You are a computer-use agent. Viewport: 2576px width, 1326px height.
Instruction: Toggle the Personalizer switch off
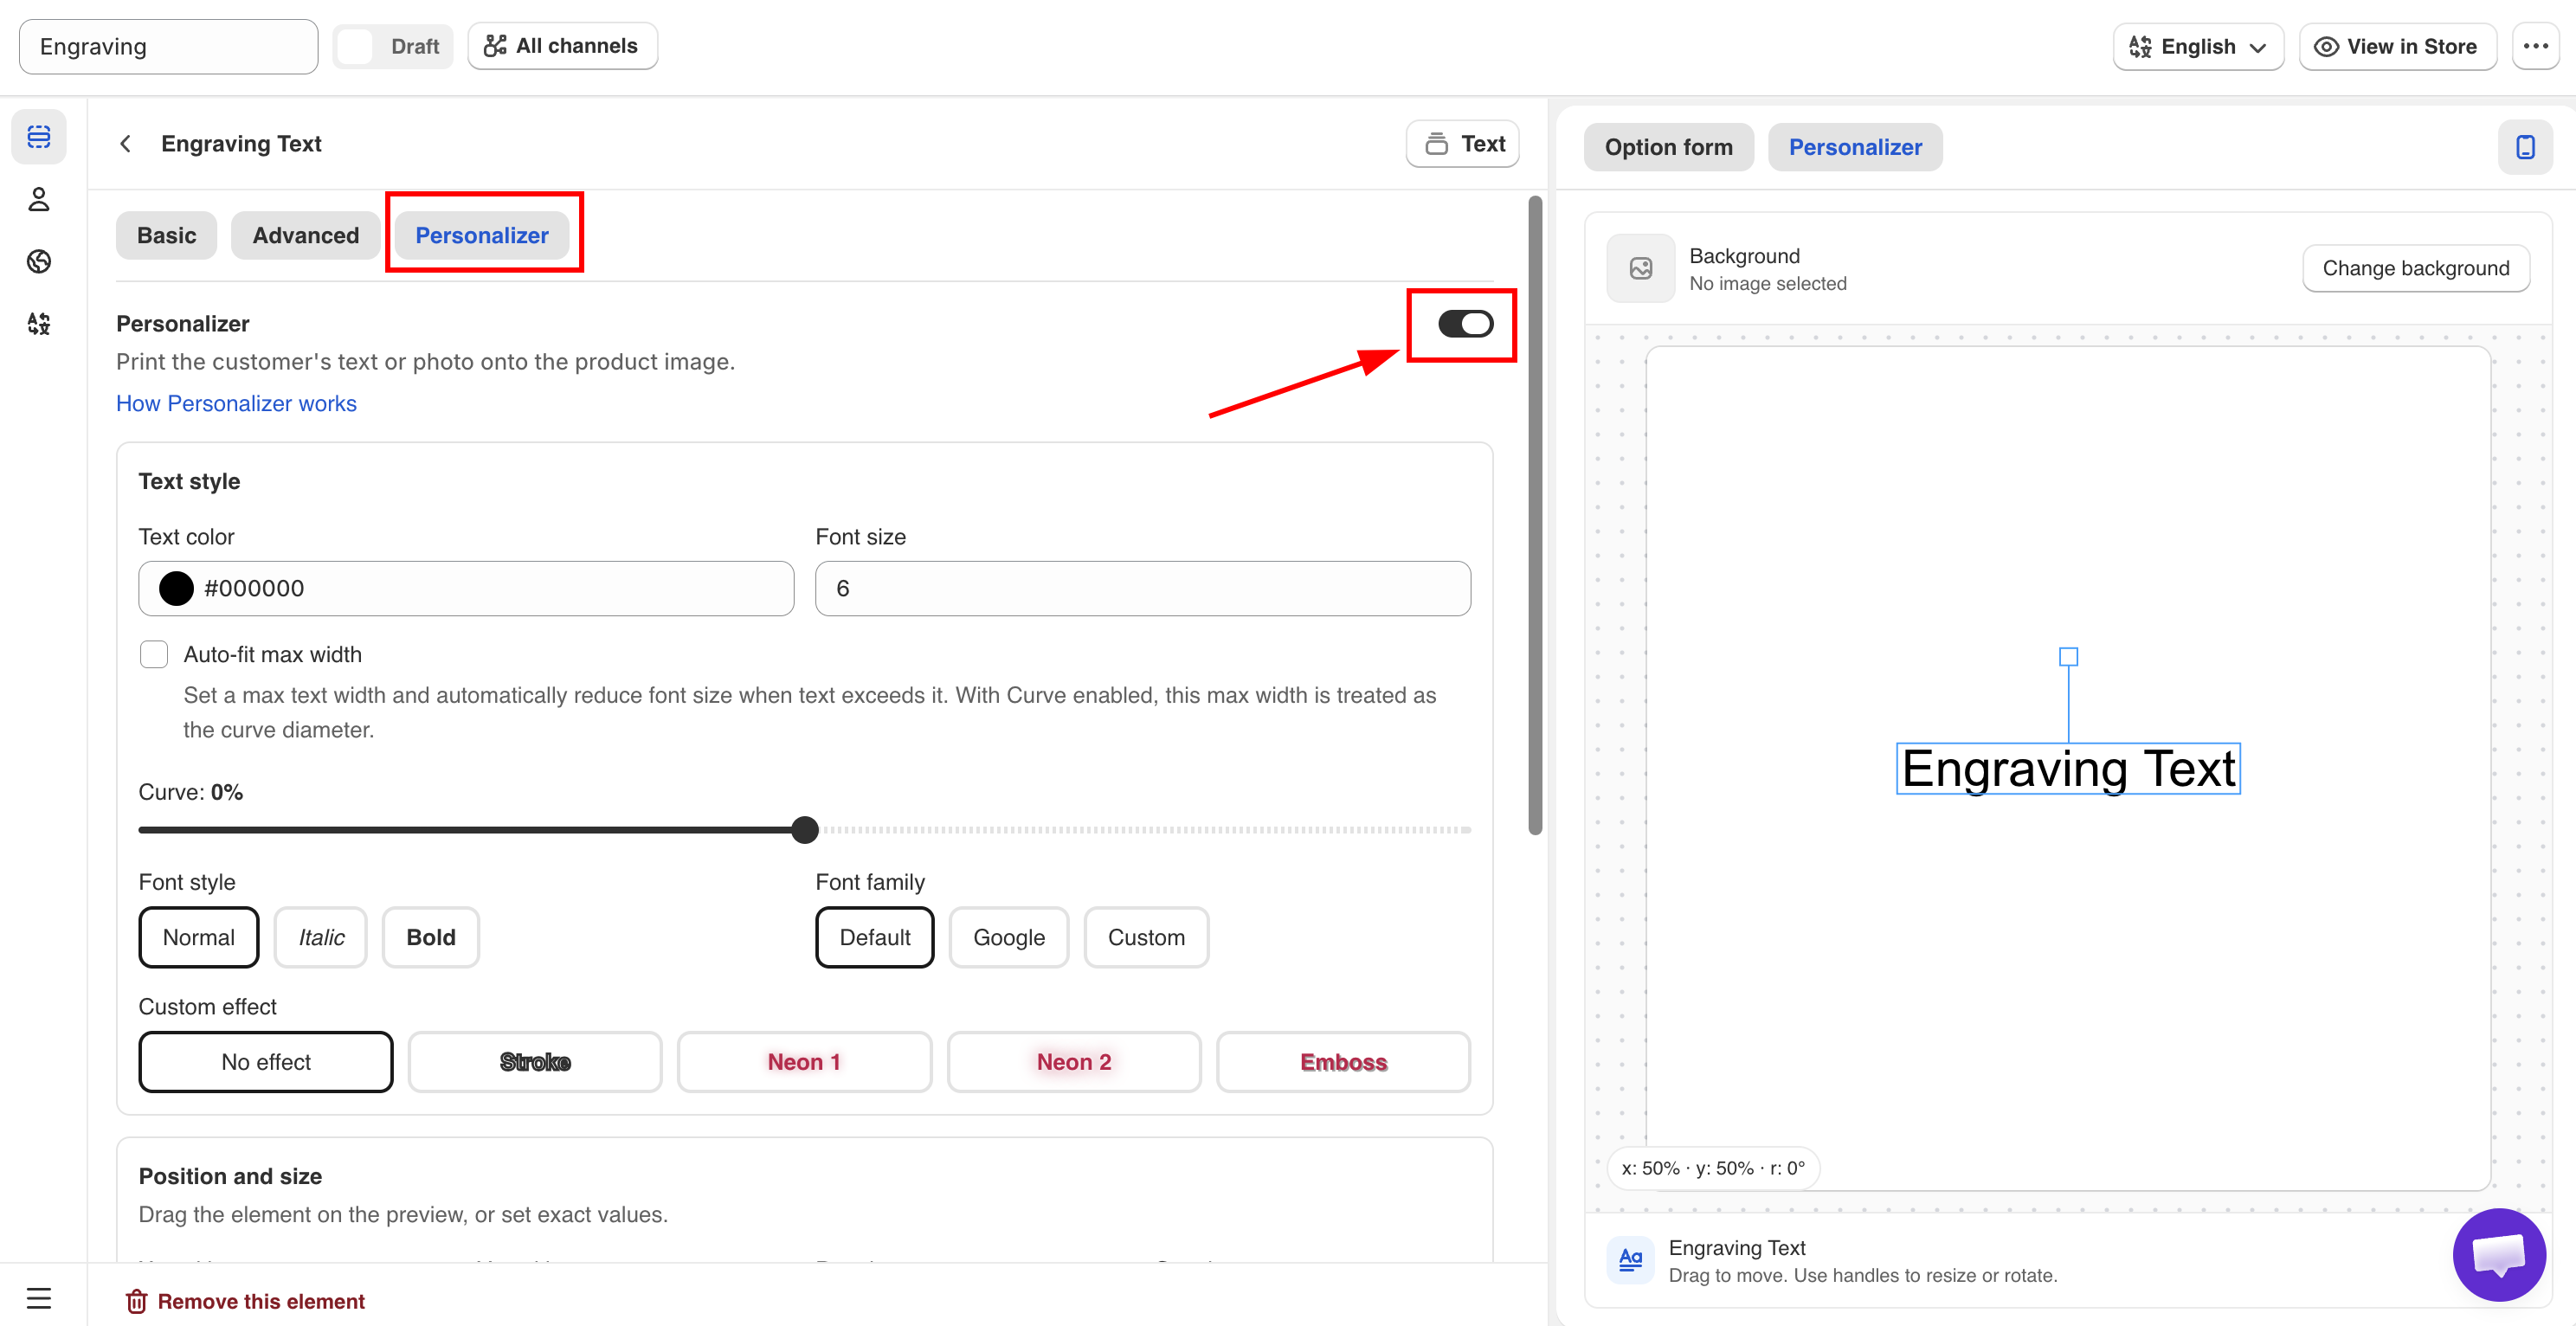click(x=1465, y=324)
